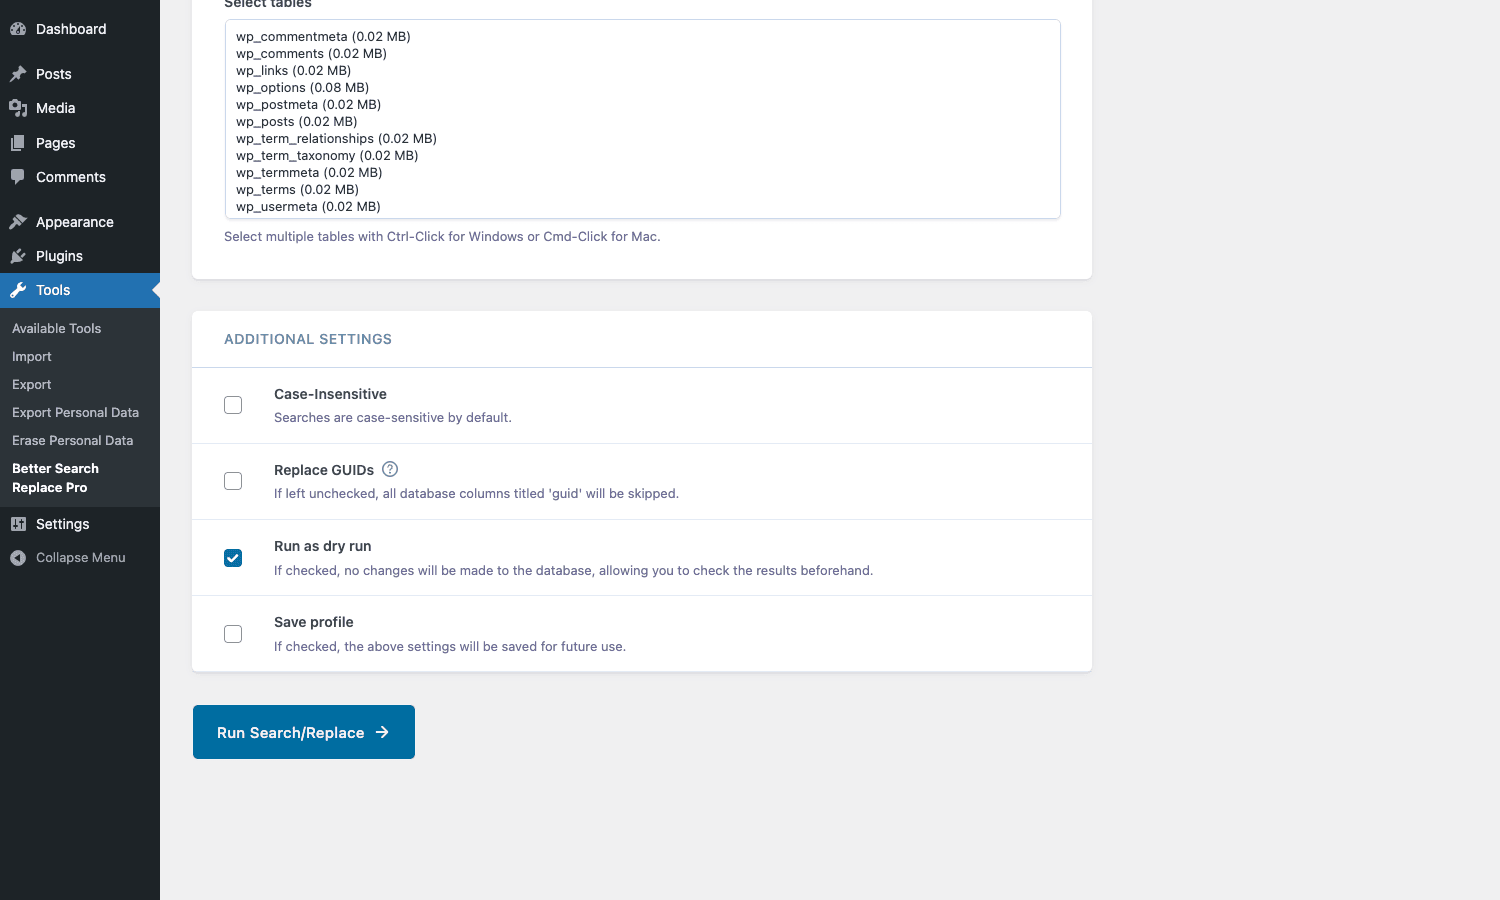Collapse the admin sidebar menu
This screenshot has width=1500, height=900.
click(x=80, y=558)
